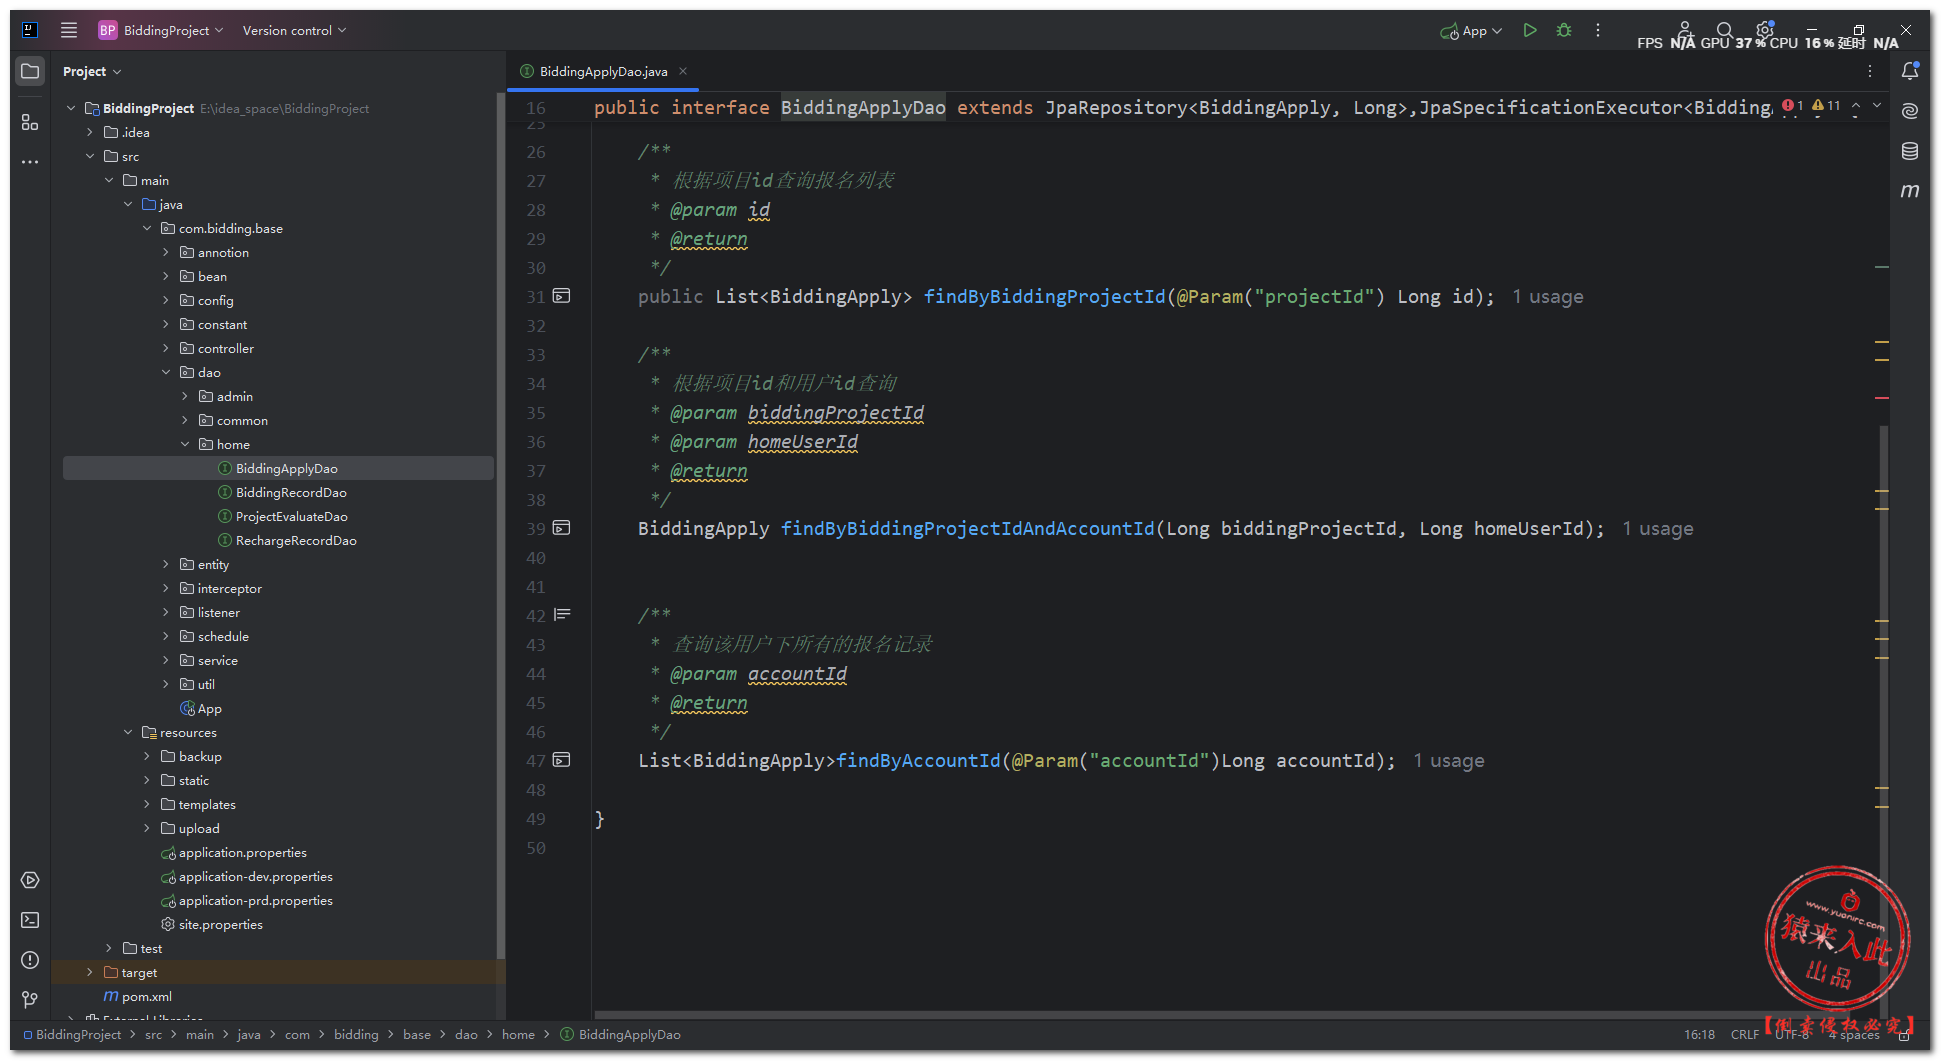Open the main hamburger menu

tap(69, 30)
